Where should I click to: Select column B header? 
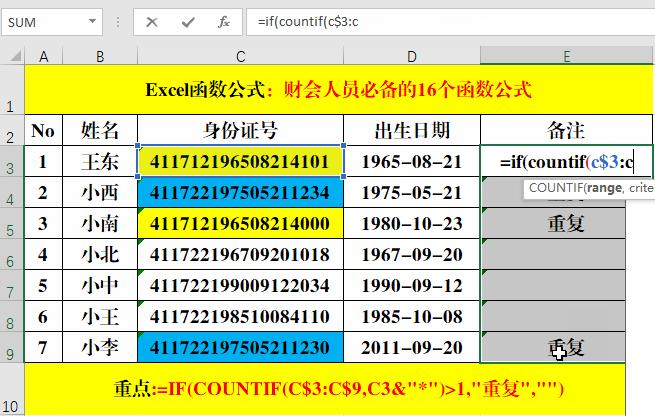[100, 56]
